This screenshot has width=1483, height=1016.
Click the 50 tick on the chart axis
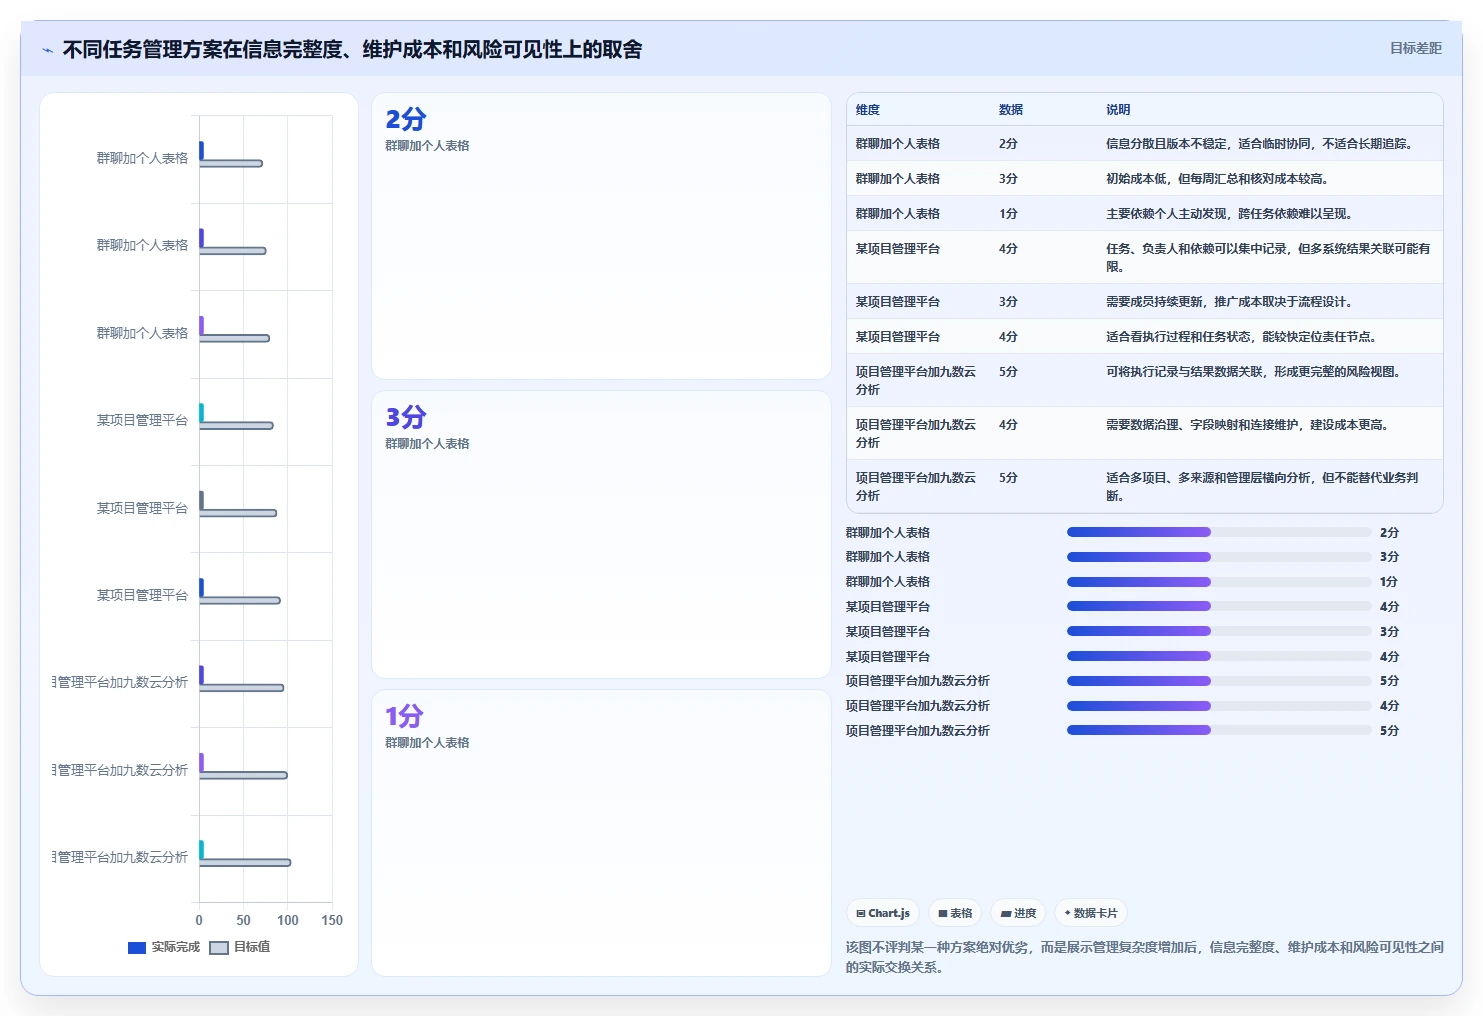click(243, 920)
